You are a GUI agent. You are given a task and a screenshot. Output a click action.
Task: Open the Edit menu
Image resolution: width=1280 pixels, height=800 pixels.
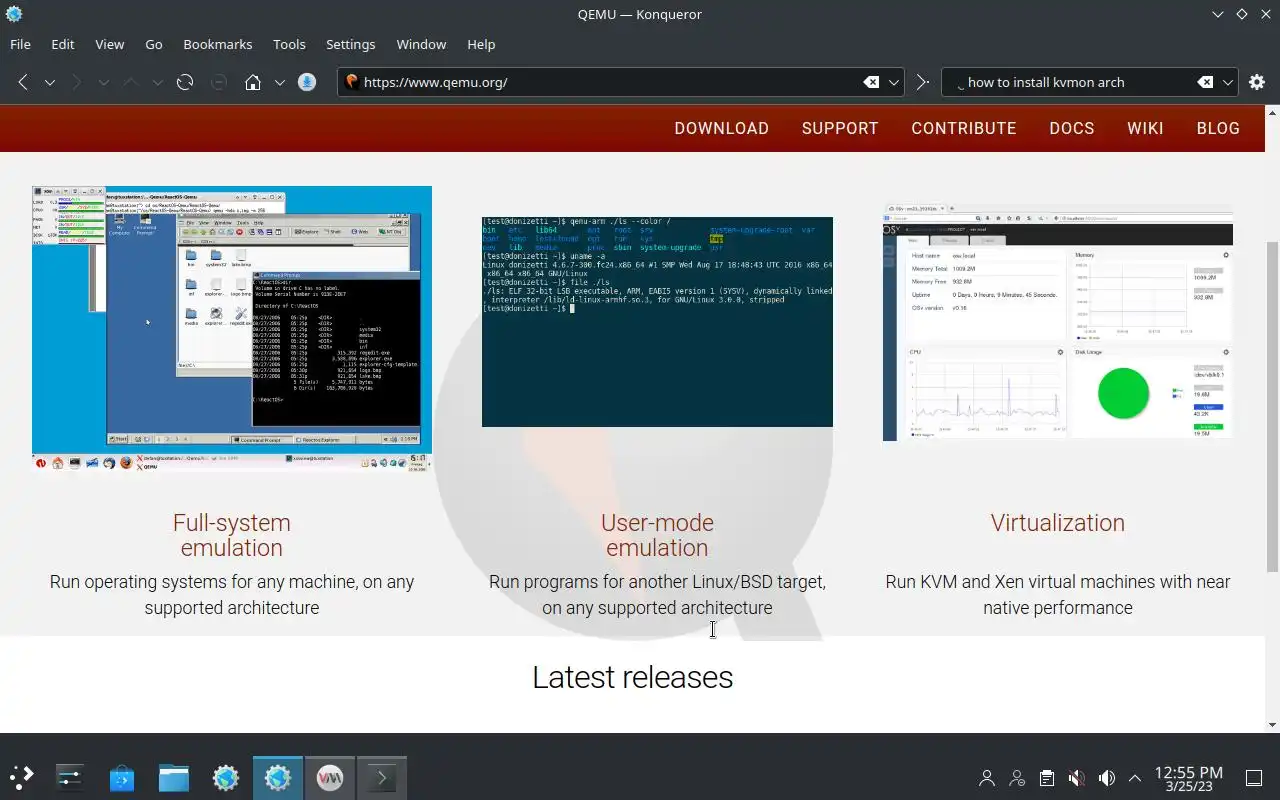(63, 44)
